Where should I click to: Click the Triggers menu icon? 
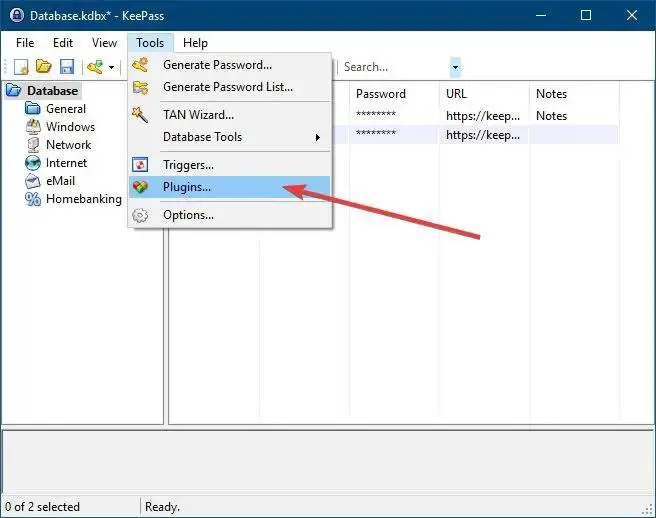(x=140, y=165)
